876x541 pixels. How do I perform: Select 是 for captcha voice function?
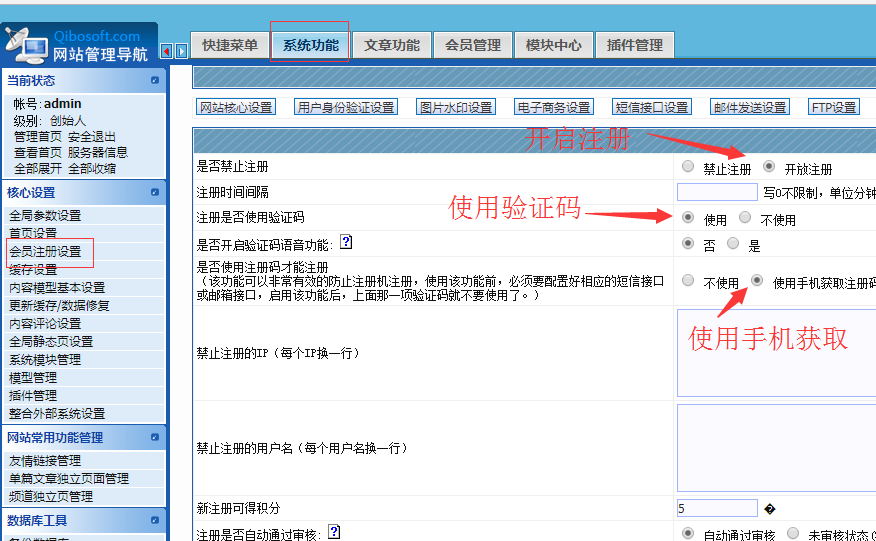coord(734,243)
